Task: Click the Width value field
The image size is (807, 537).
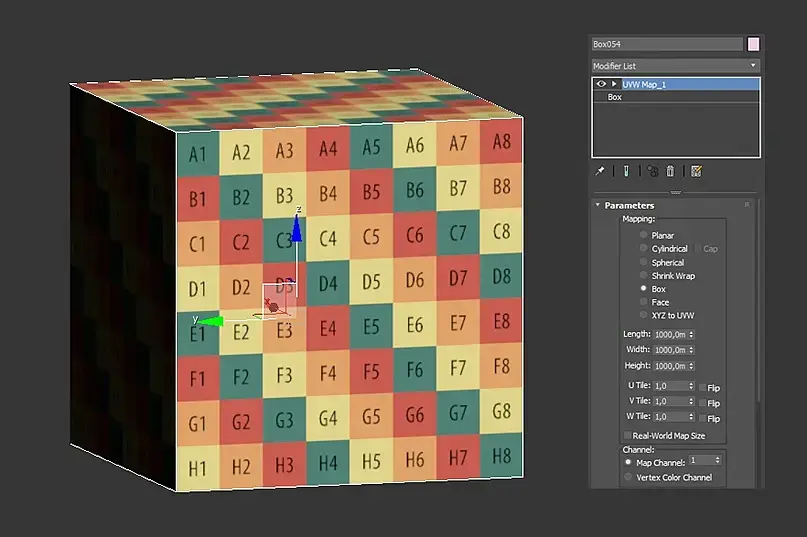Action: [671, 350]
